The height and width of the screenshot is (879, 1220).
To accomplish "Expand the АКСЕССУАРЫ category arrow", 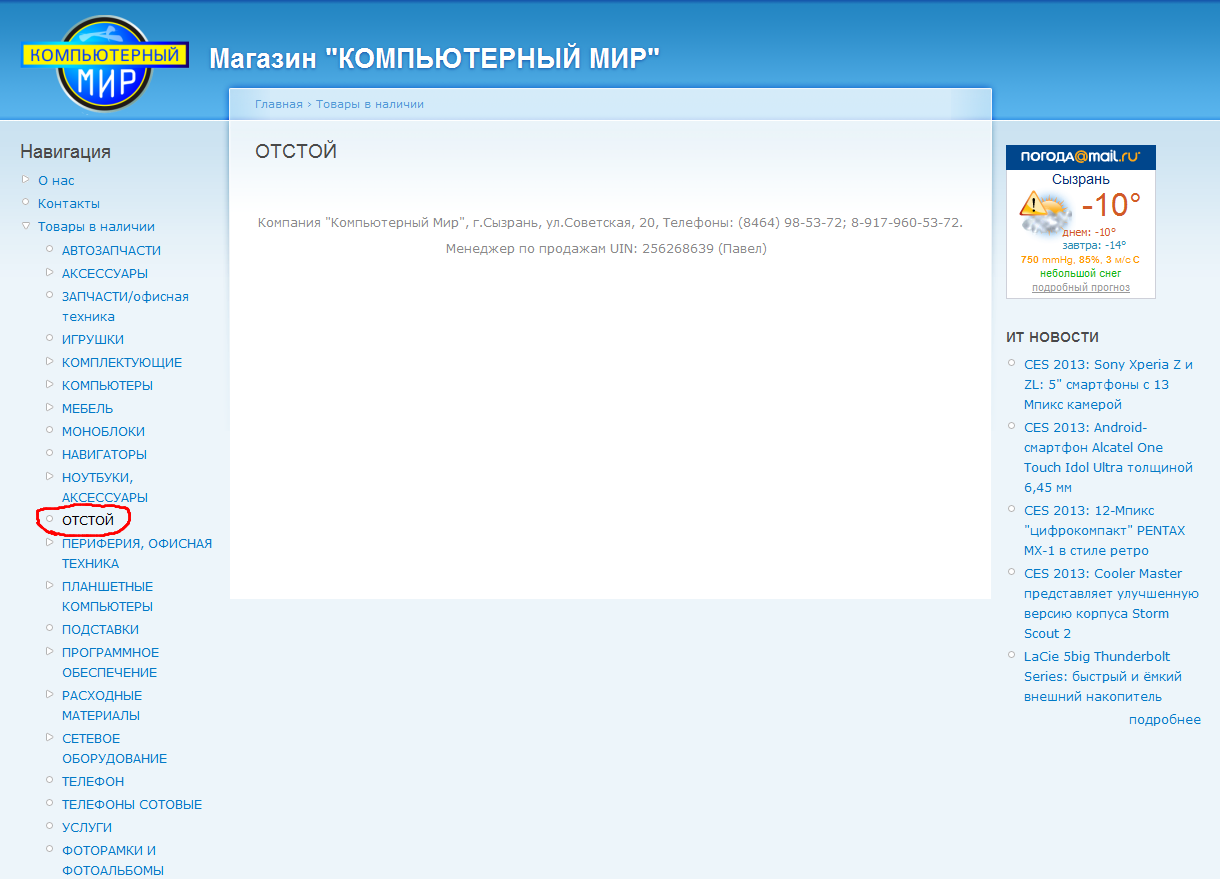I will coord(50,272).
